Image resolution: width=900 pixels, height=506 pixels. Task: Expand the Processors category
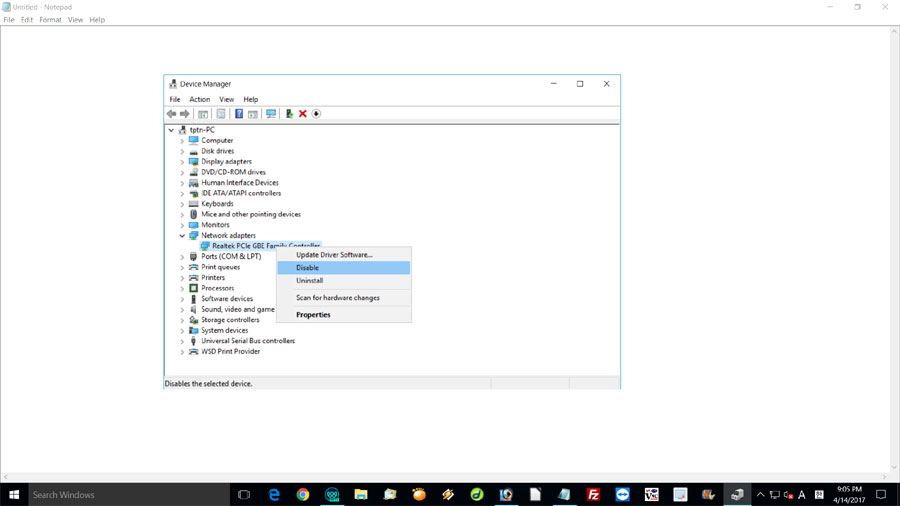[x=182, y=289]
